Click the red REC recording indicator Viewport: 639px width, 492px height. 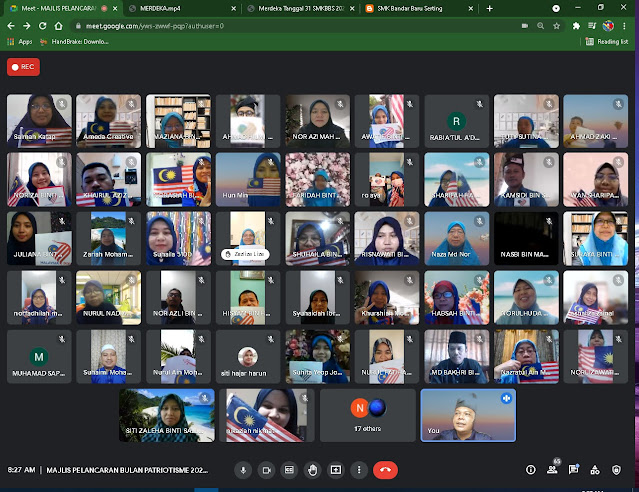[23, 67]
